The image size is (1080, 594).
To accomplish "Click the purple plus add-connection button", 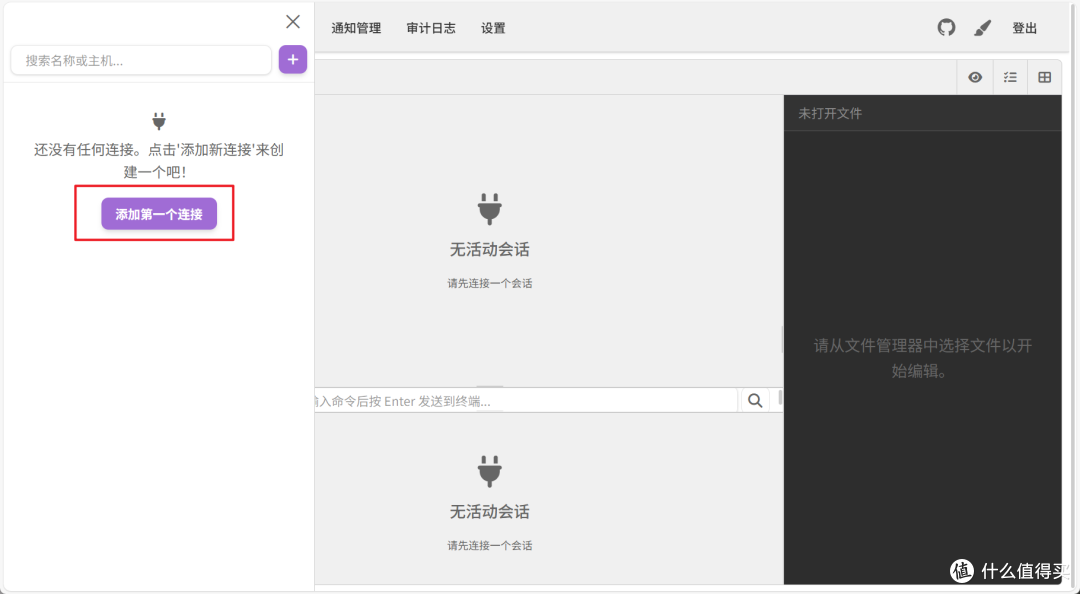I will coord(293,60).
